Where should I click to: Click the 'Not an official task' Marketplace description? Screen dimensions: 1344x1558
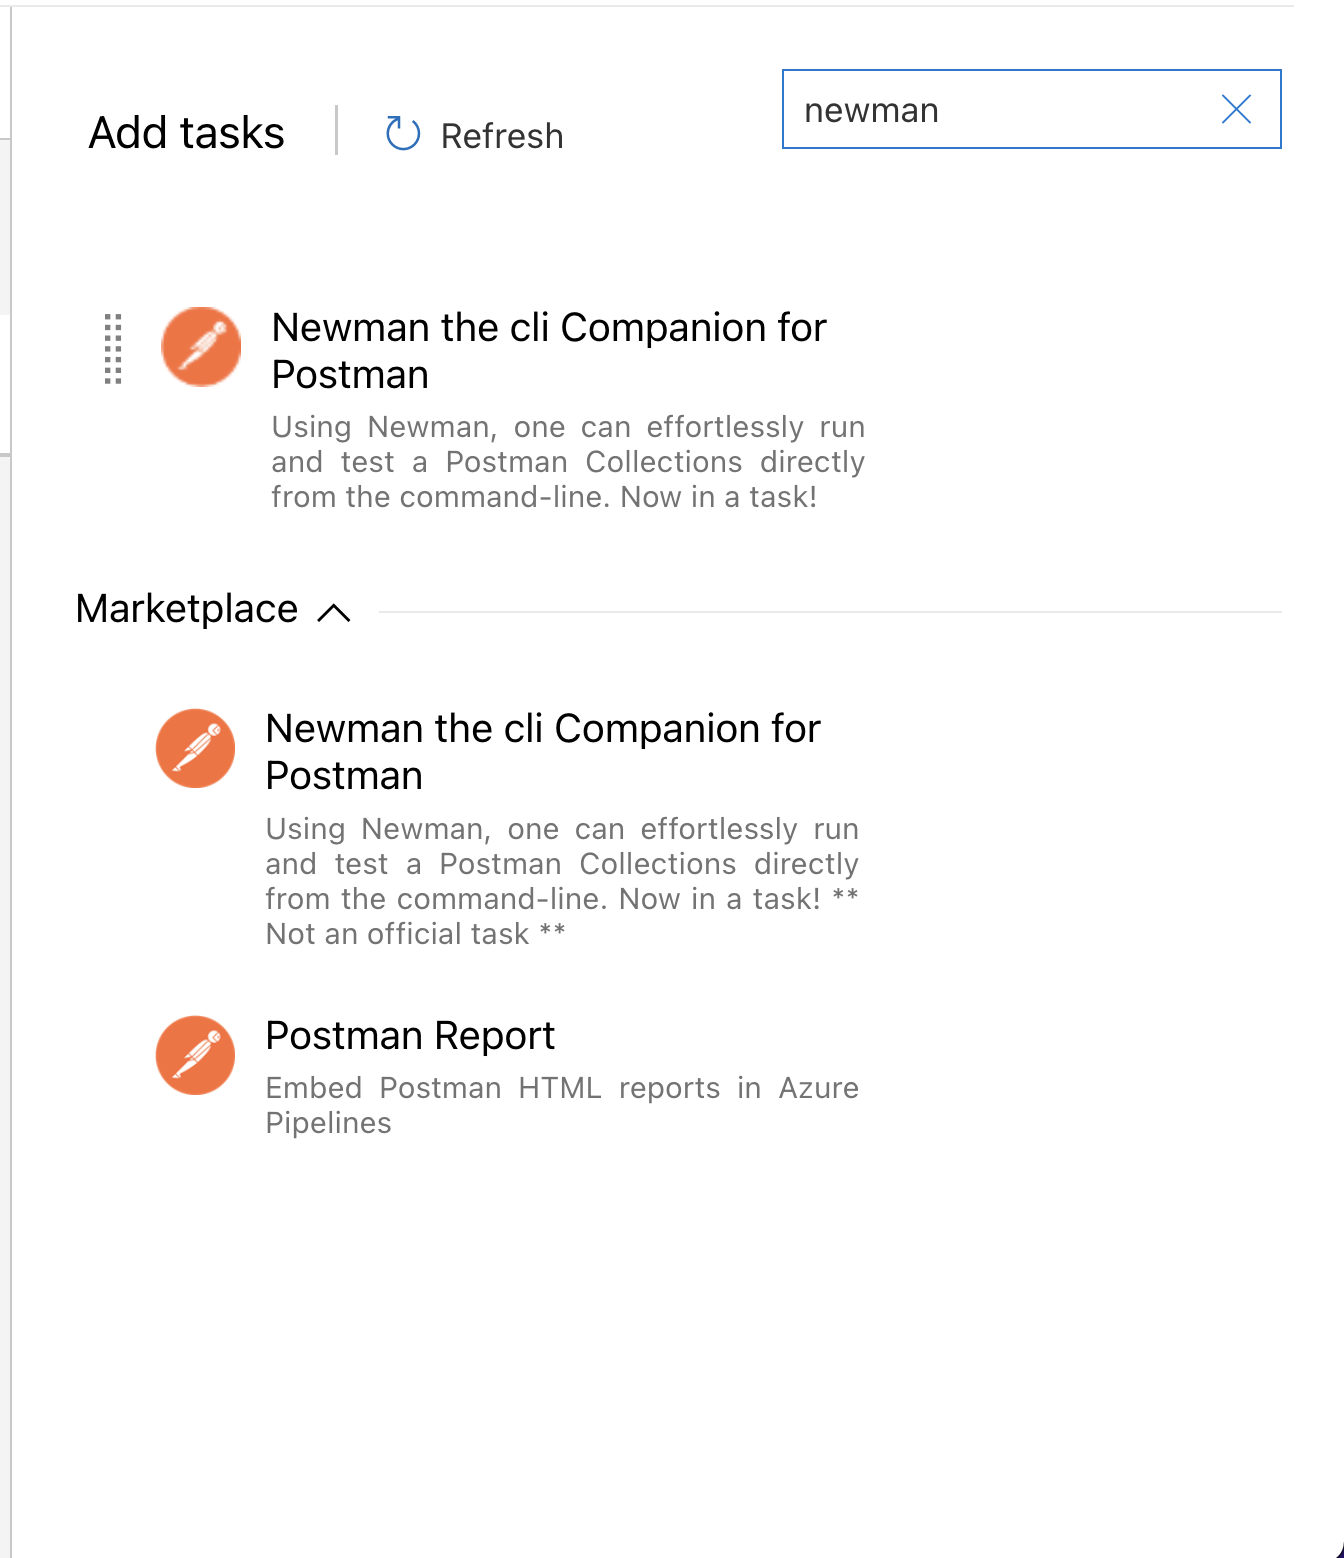tap(561, 881)
